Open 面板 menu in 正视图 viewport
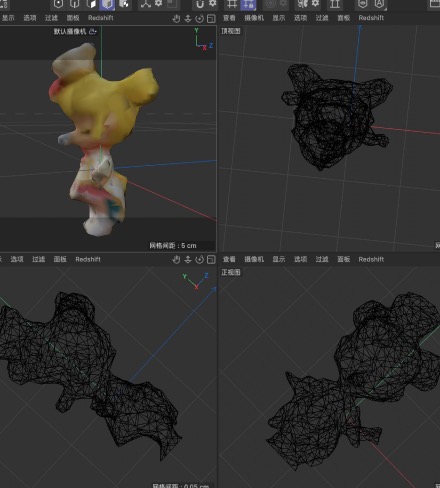The height and width of the screenshot is (488, 440). 344,259
